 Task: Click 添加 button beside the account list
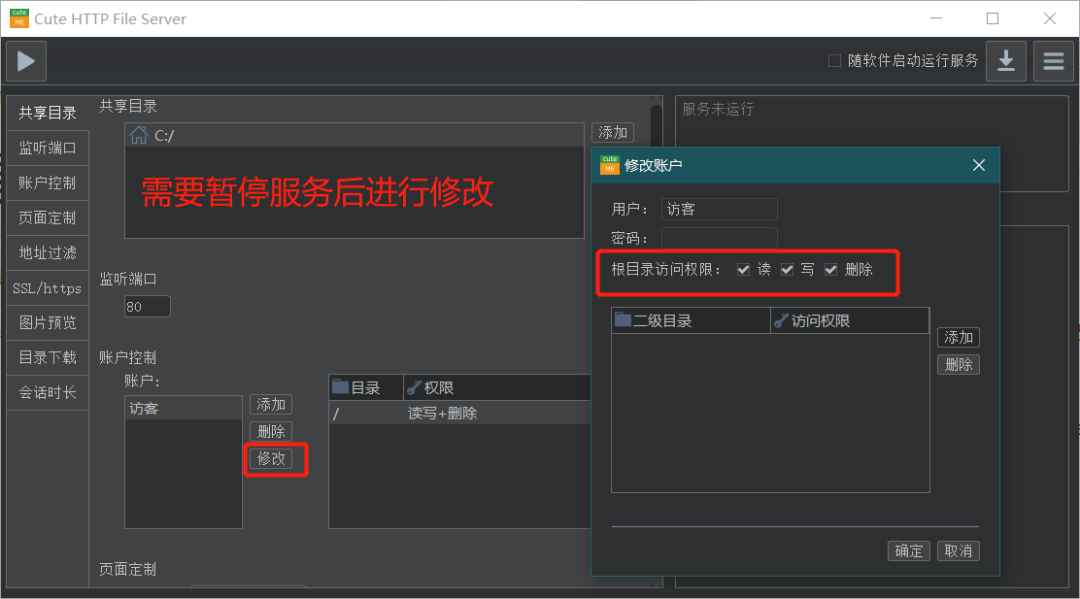tap(271, 404)
